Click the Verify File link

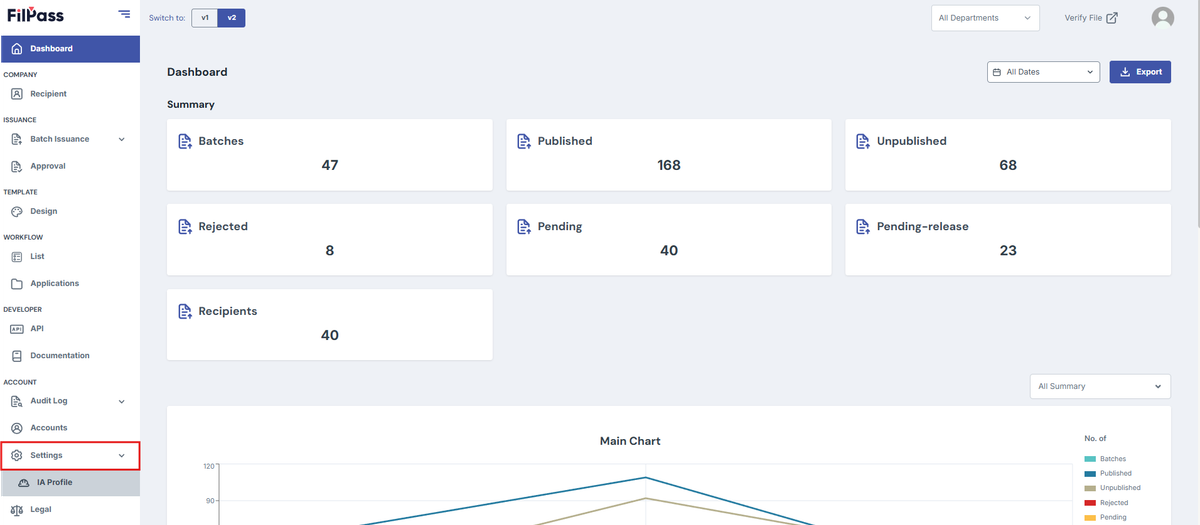[x=1091, y=18]
